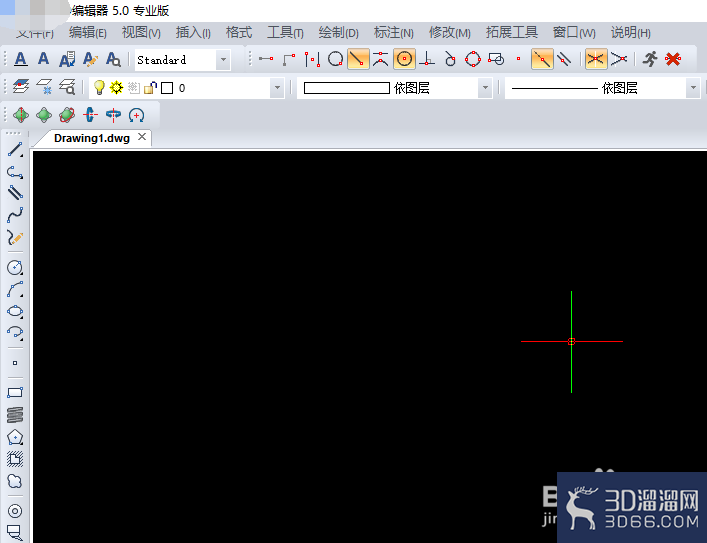Select the Polyline drawing tool

point(15,172)
